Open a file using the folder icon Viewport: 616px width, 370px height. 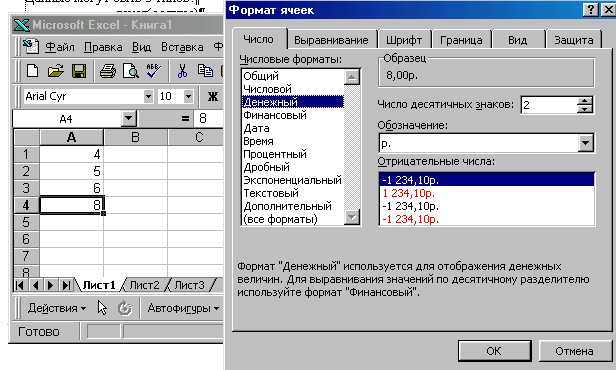[x=55, y=71]
